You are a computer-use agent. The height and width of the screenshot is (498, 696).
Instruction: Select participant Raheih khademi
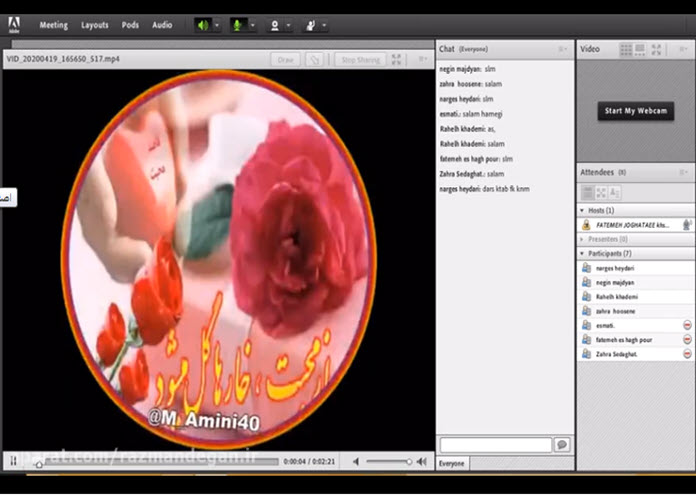click(636, 296)
